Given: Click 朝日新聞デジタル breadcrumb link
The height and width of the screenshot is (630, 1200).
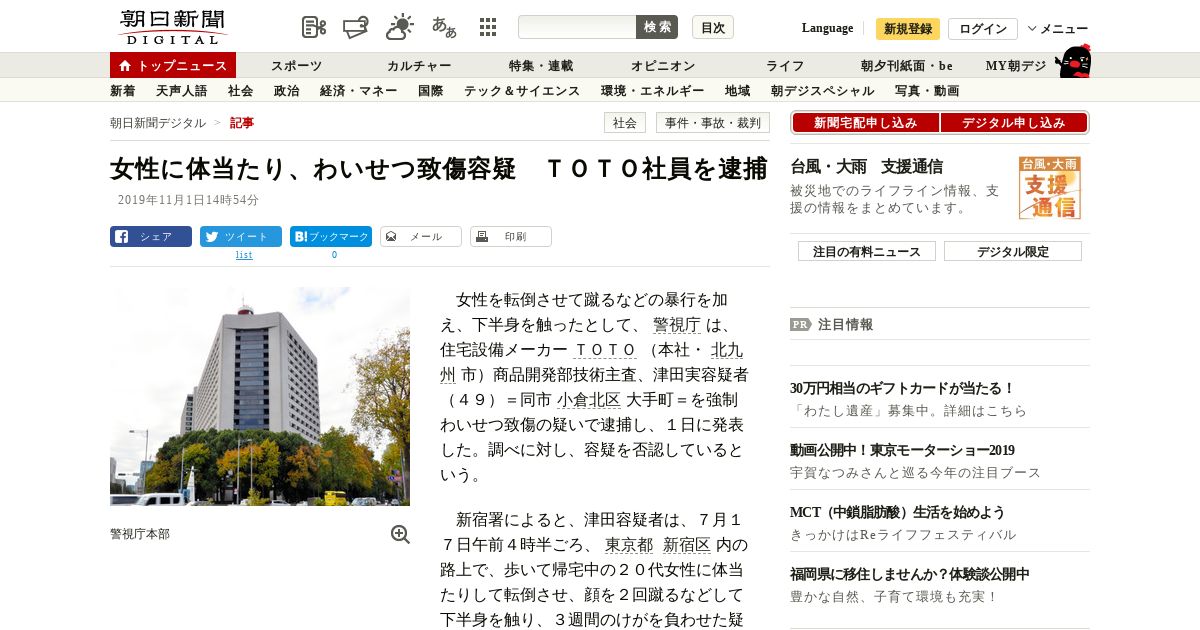Looking at the screenshot, I should 158,123.
